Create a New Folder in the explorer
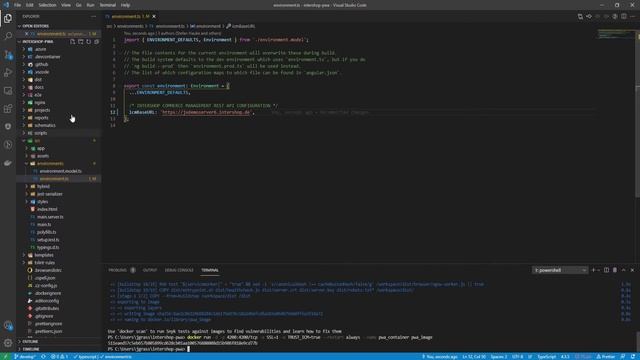Viewport: 640px width, 360px height. 81,42
